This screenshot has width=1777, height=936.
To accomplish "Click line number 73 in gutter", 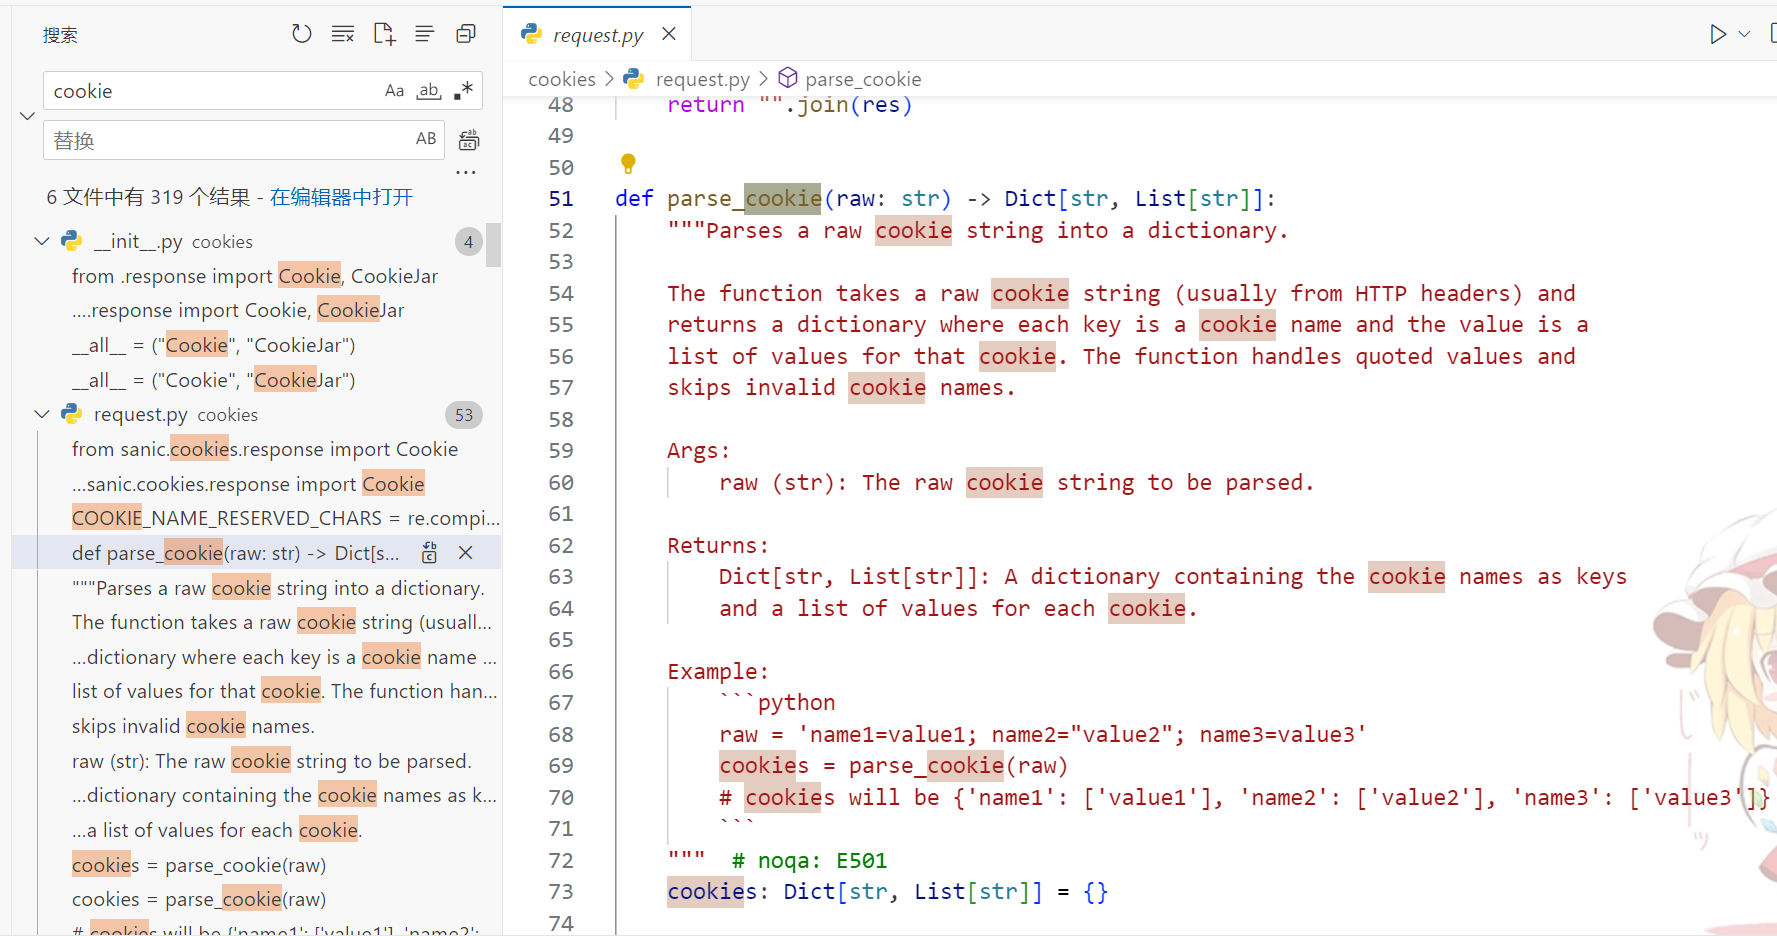I will point(561,892).
